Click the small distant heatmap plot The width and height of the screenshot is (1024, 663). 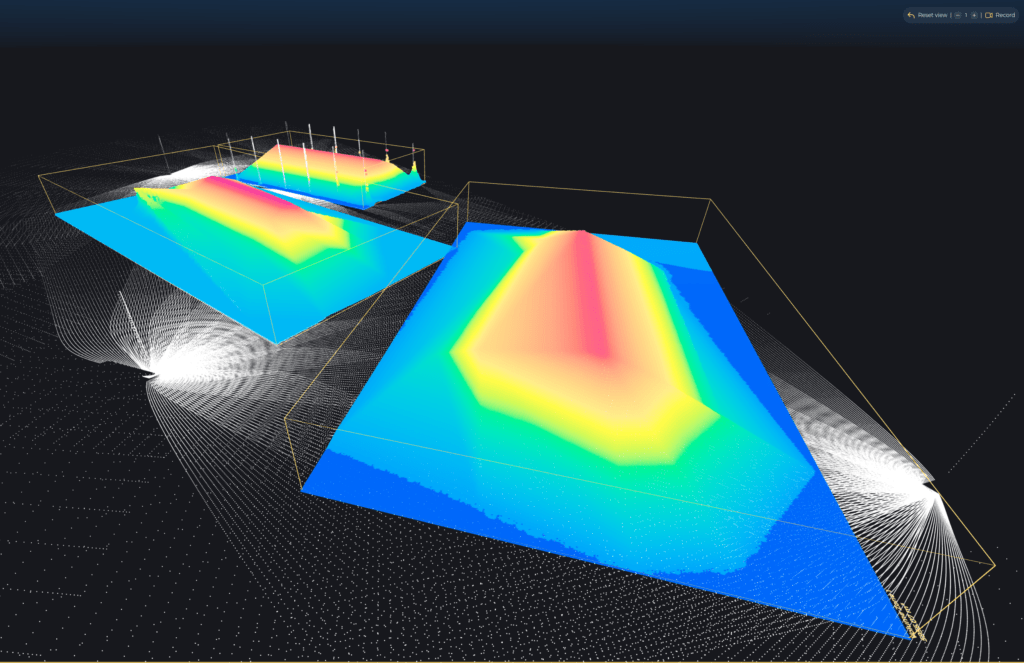coord(330,165)
